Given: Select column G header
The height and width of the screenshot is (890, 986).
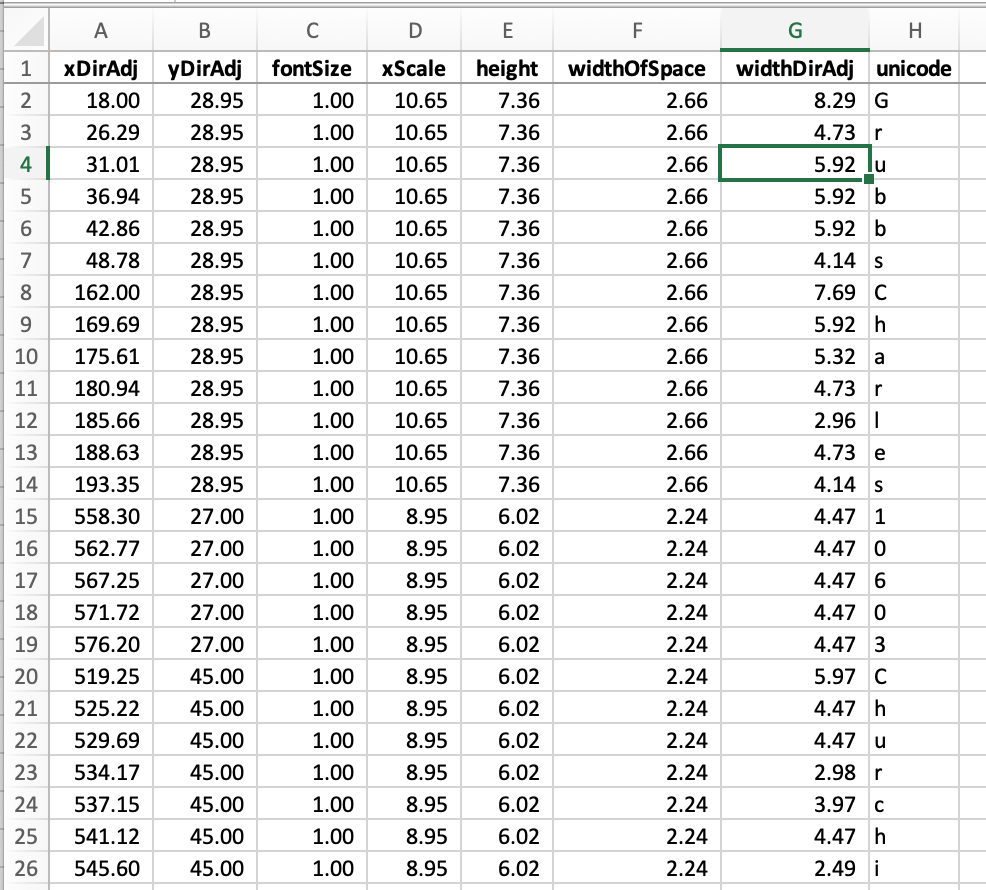Looking at the screenshot, I should click(x=794, y=32).
